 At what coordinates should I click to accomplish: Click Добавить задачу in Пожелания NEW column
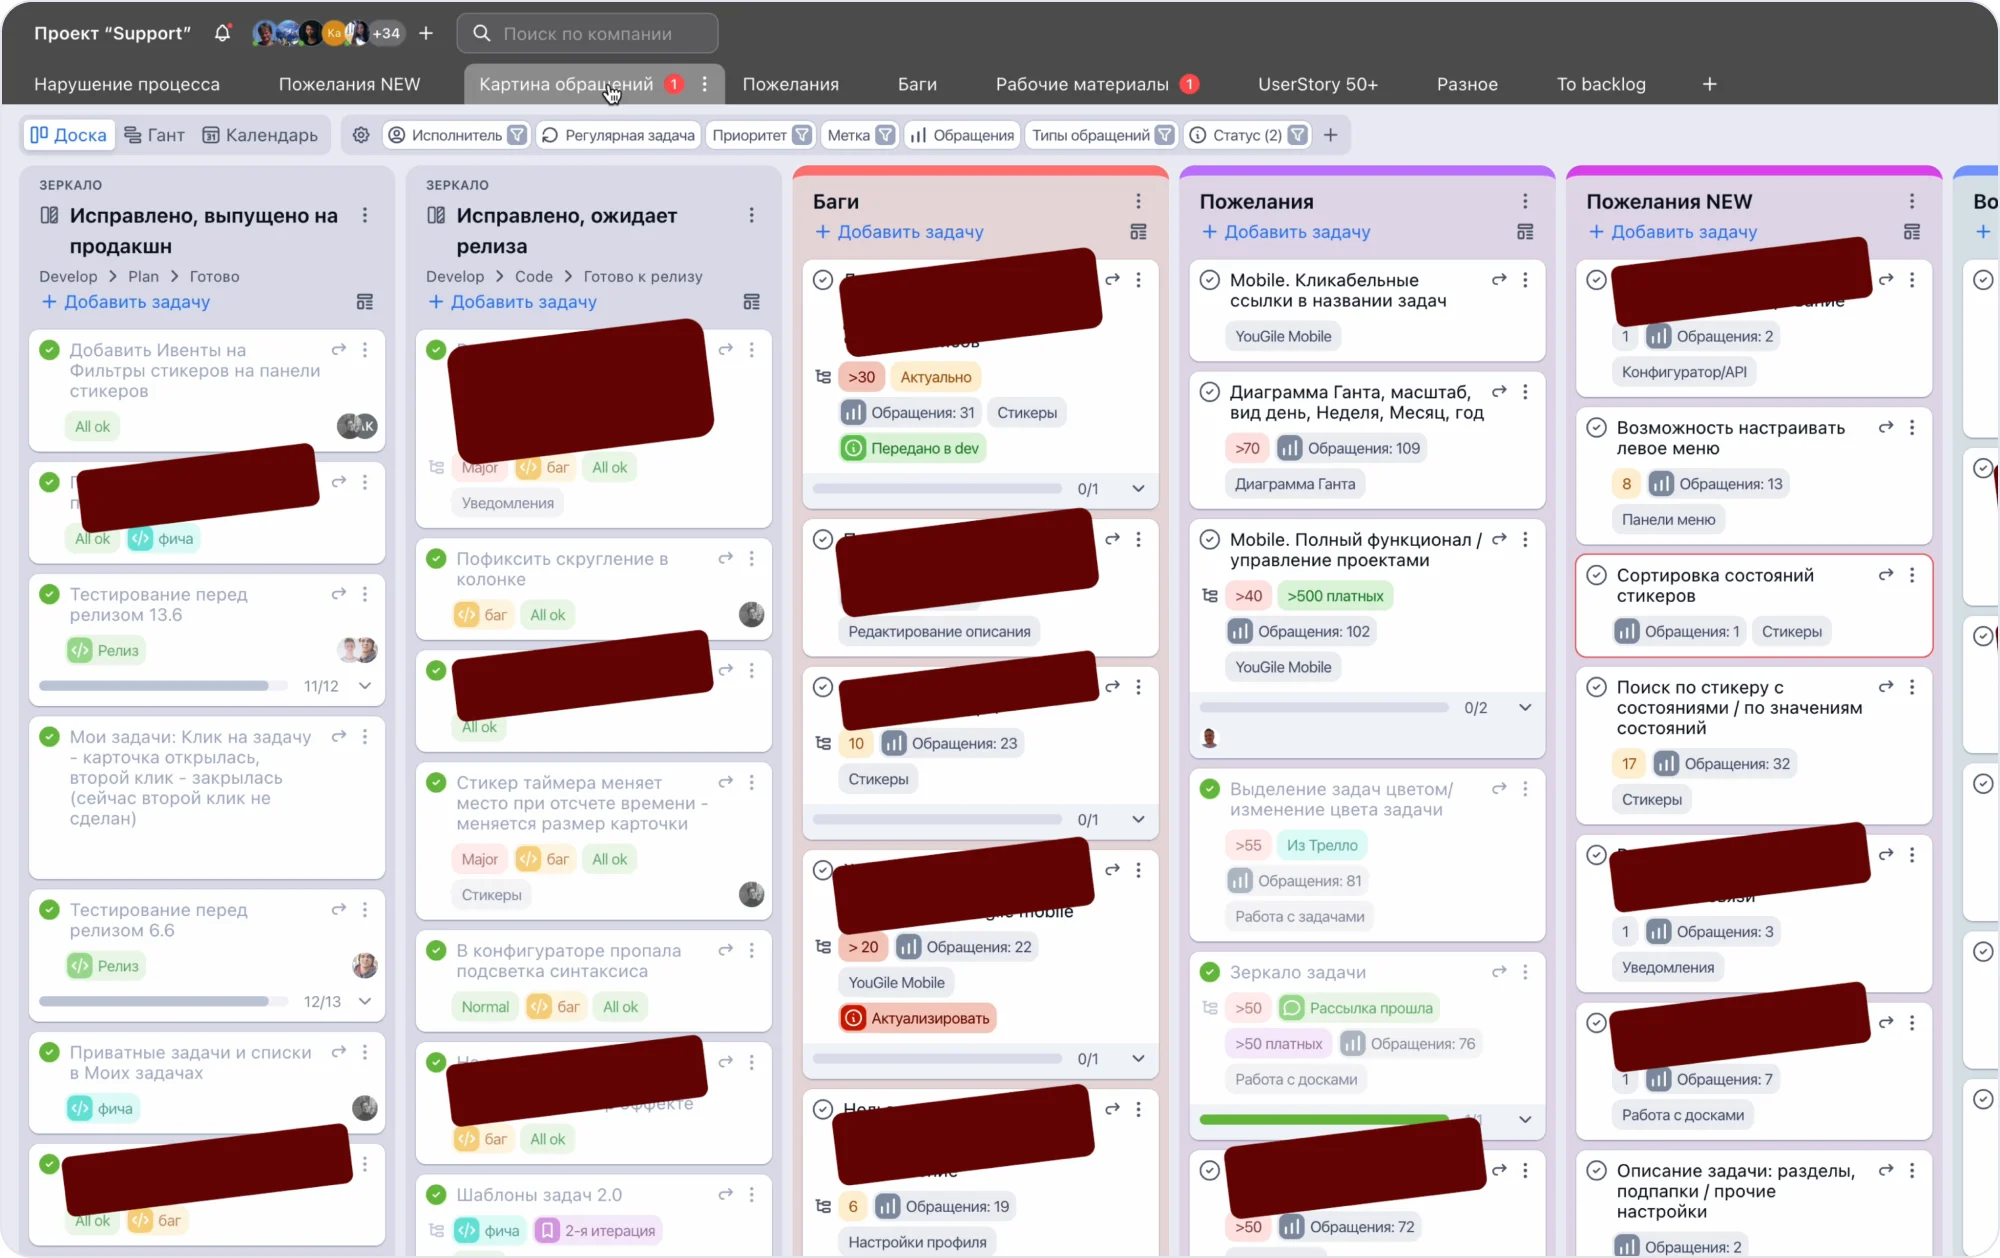pyautogui.click(x=1683, y=232)
